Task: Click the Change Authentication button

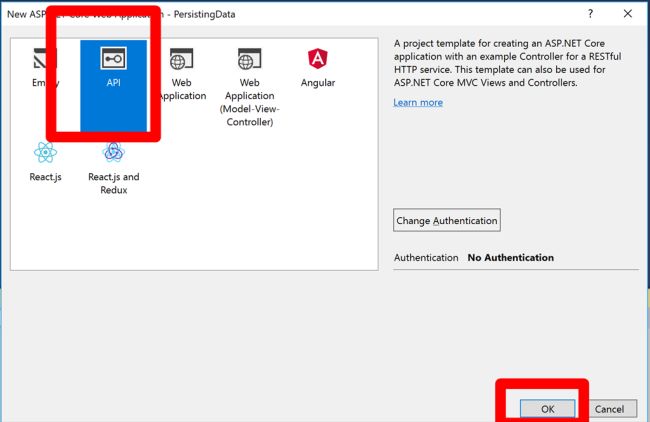Action: point(447,220)
